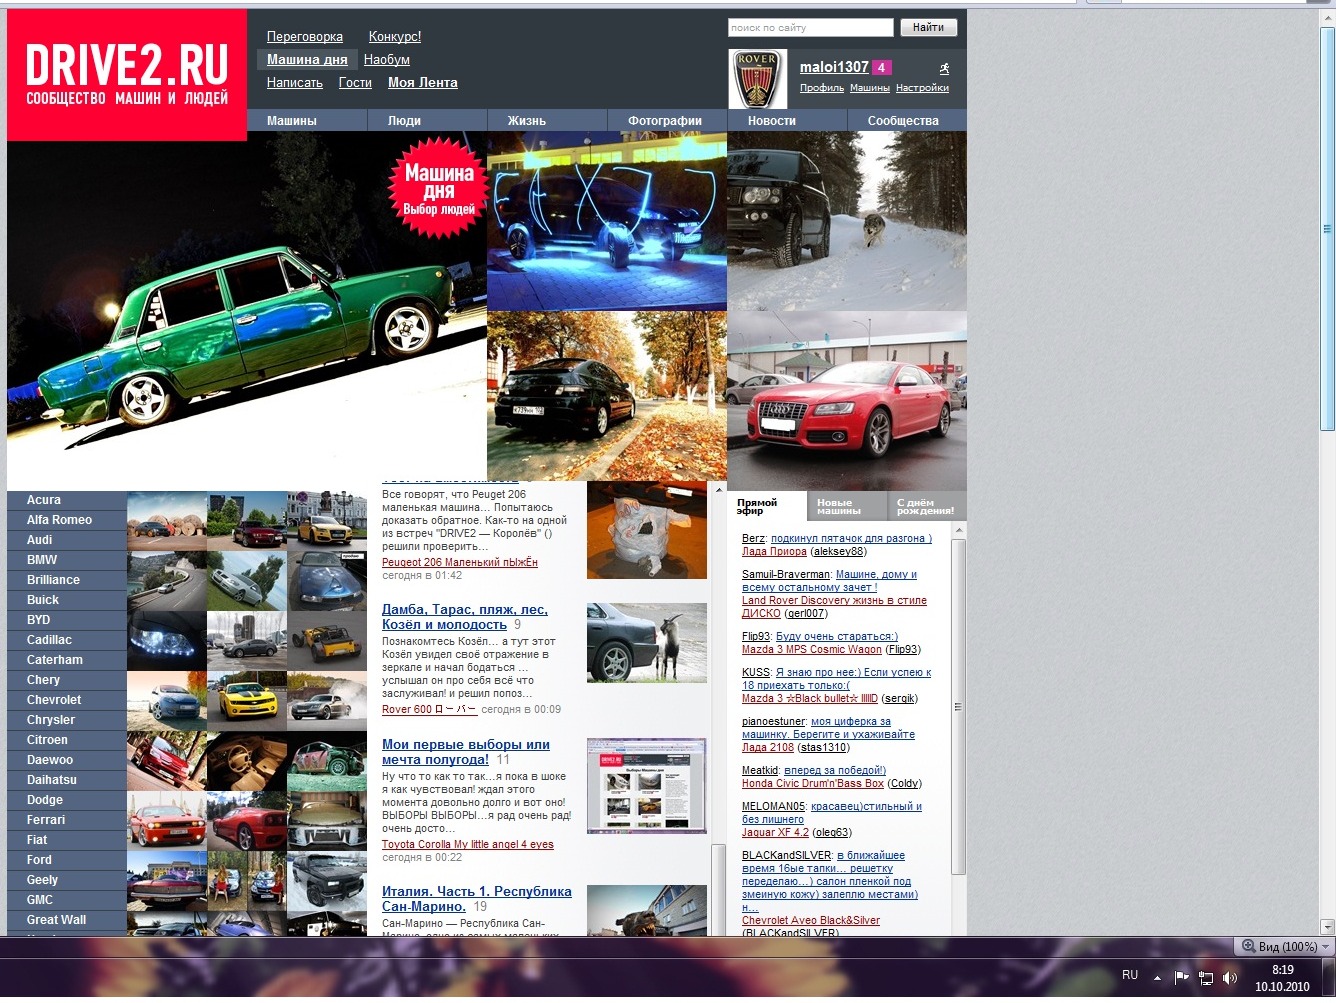Open the network tray icon
This screenshot has width=1336, height=1003.
tap(1206, 978)
